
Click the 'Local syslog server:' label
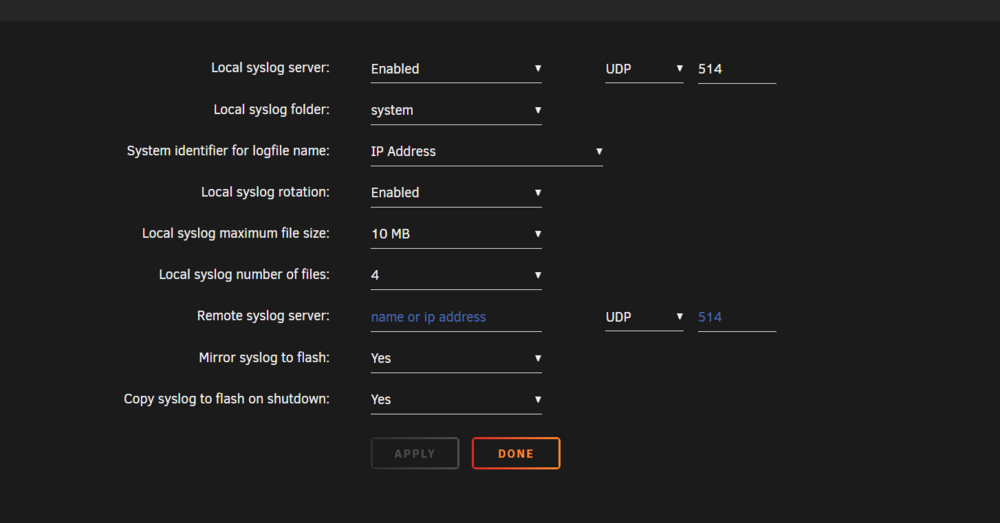pos(270,68)
